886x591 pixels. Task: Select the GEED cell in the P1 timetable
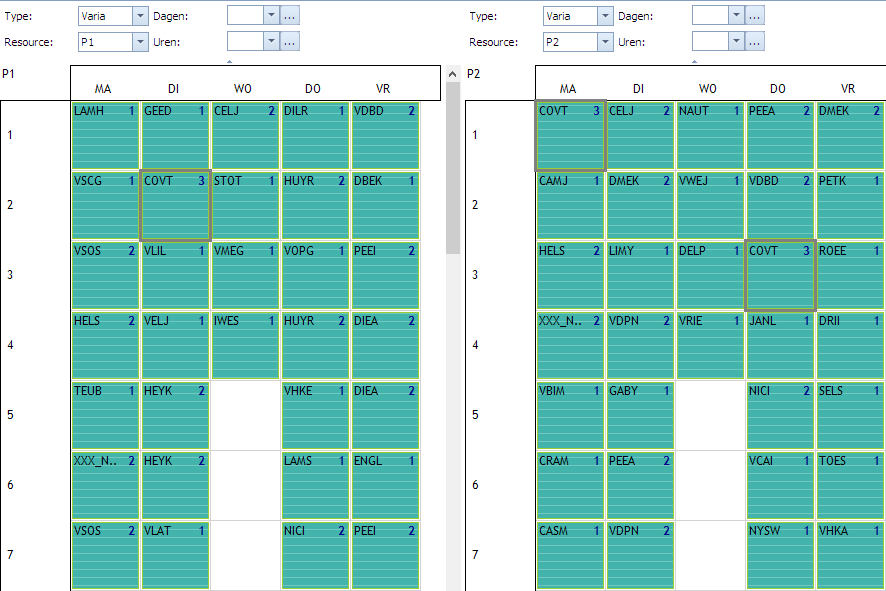[x=175, y=136]
